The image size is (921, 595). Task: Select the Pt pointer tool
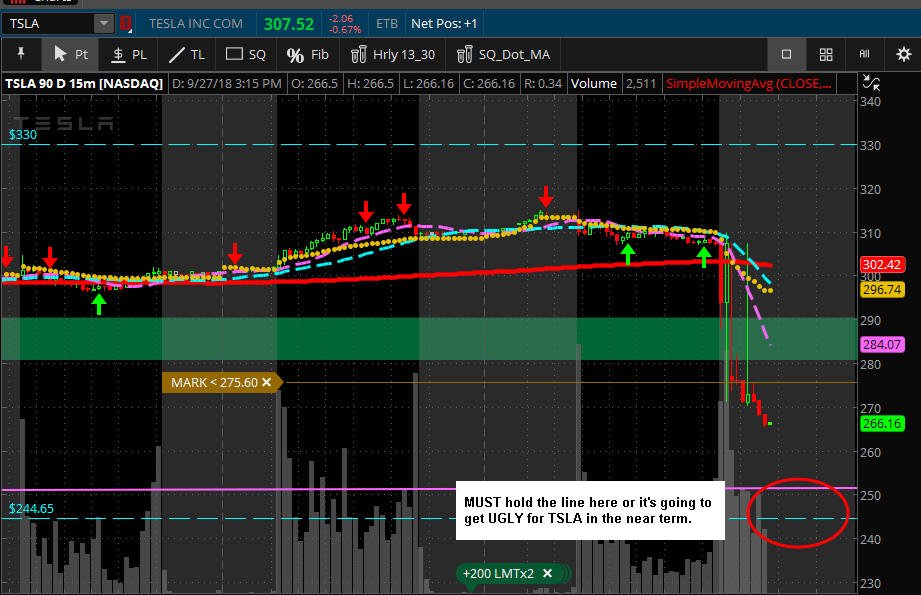point(70,55)
